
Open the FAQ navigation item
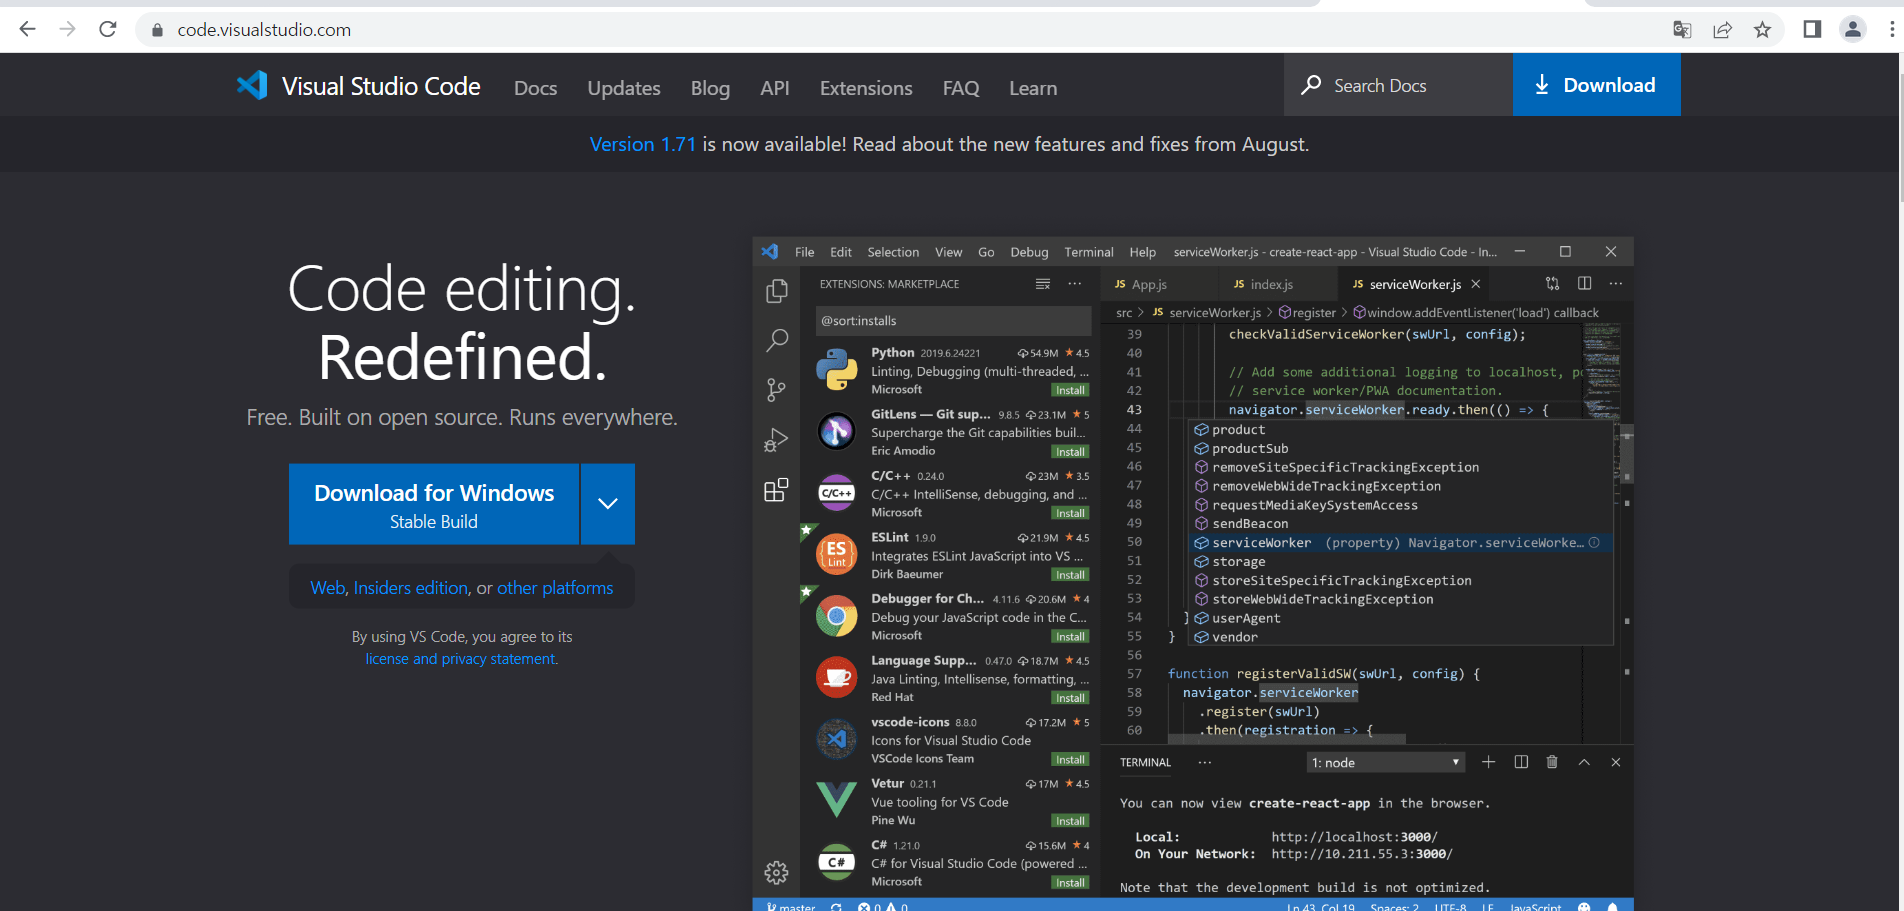961,88
